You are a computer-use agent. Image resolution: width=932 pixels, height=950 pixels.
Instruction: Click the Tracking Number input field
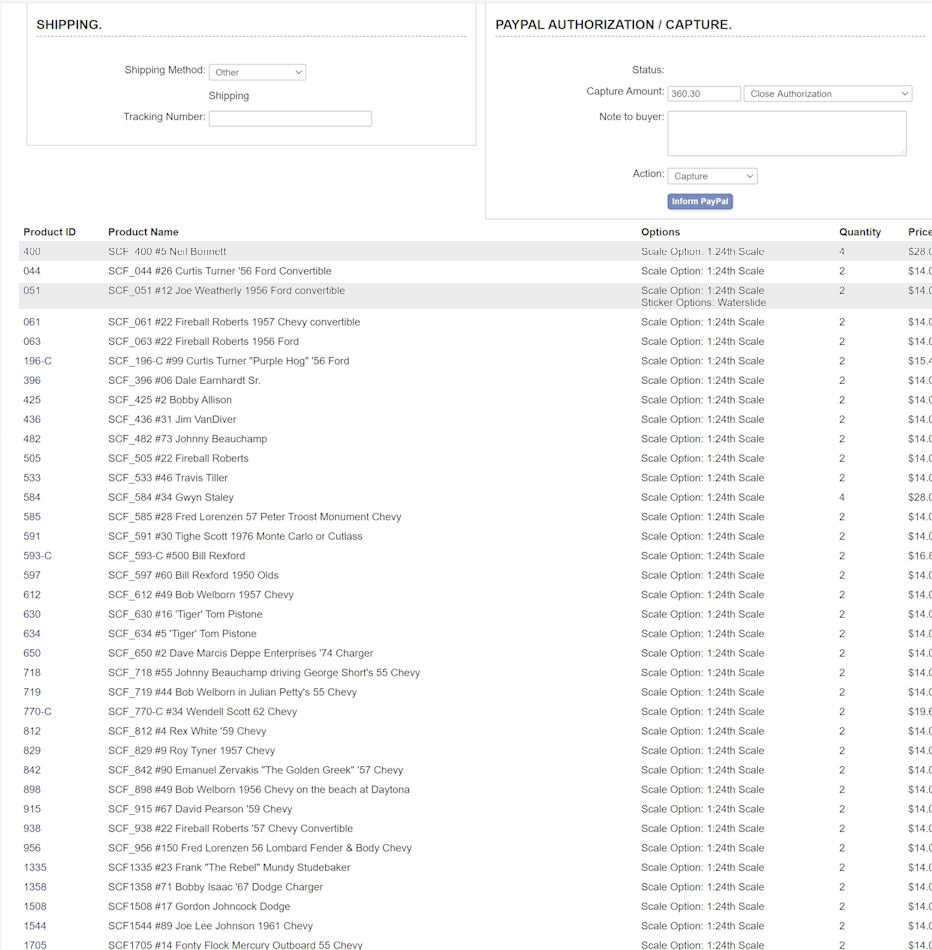tap(290, 118)
